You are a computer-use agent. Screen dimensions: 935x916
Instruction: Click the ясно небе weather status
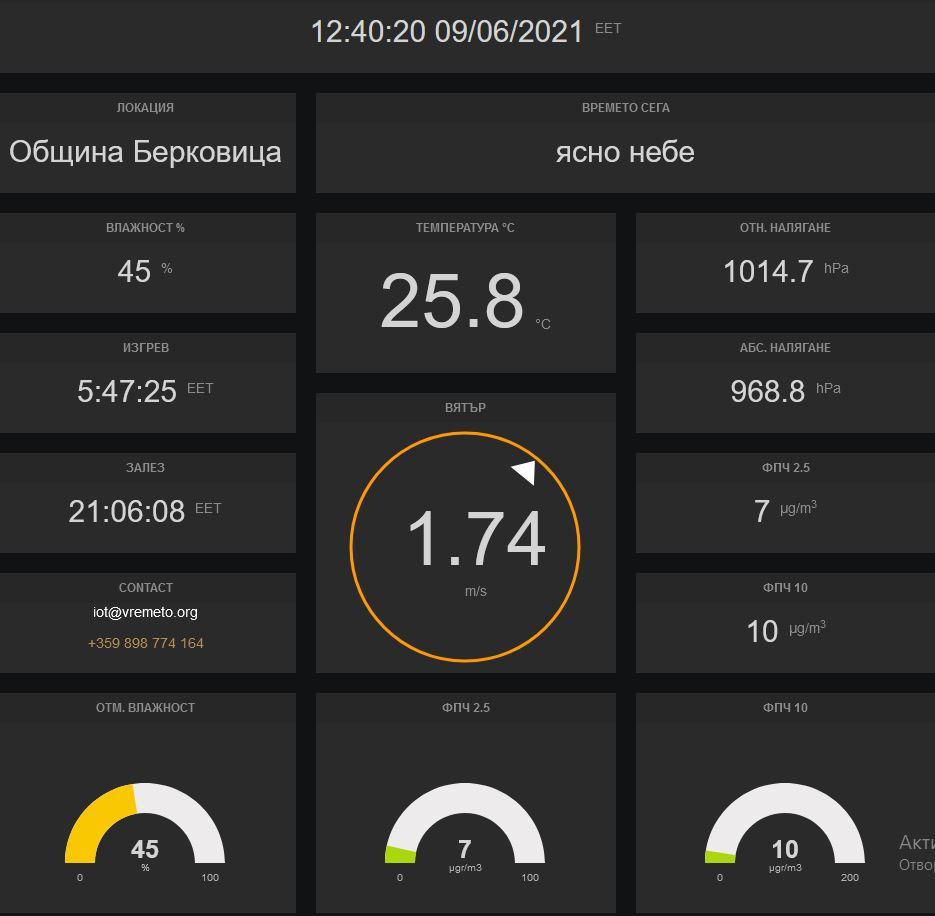[625, 152]
